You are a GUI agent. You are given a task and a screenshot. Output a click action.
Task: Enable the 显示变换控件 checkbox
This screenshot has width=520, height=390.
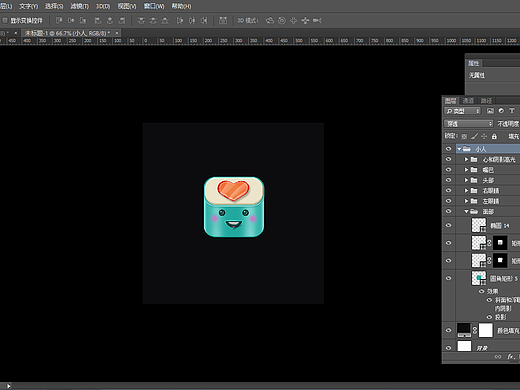pos(5,21)
